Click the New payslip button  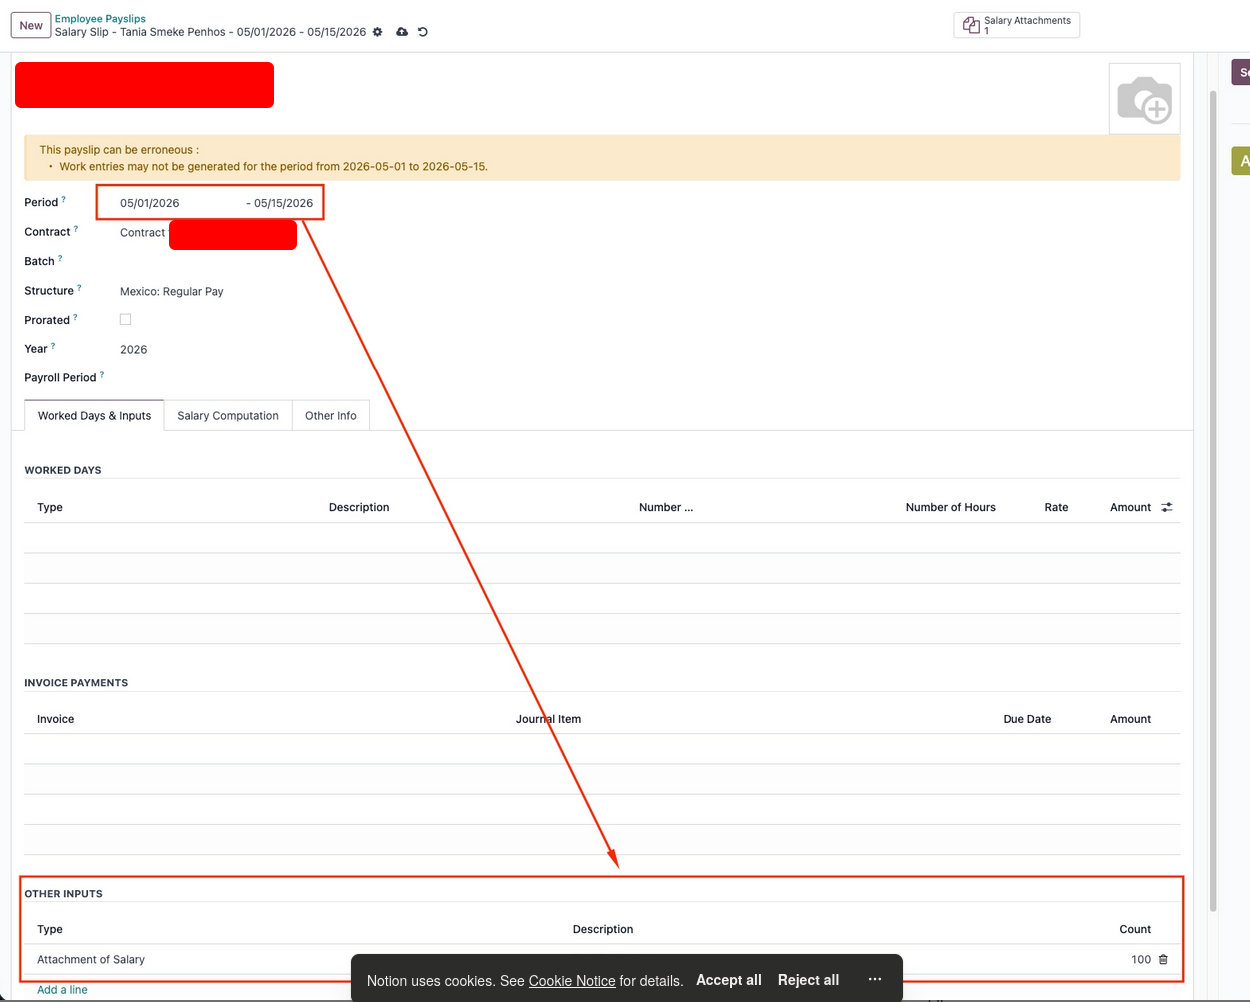[31, 25]
